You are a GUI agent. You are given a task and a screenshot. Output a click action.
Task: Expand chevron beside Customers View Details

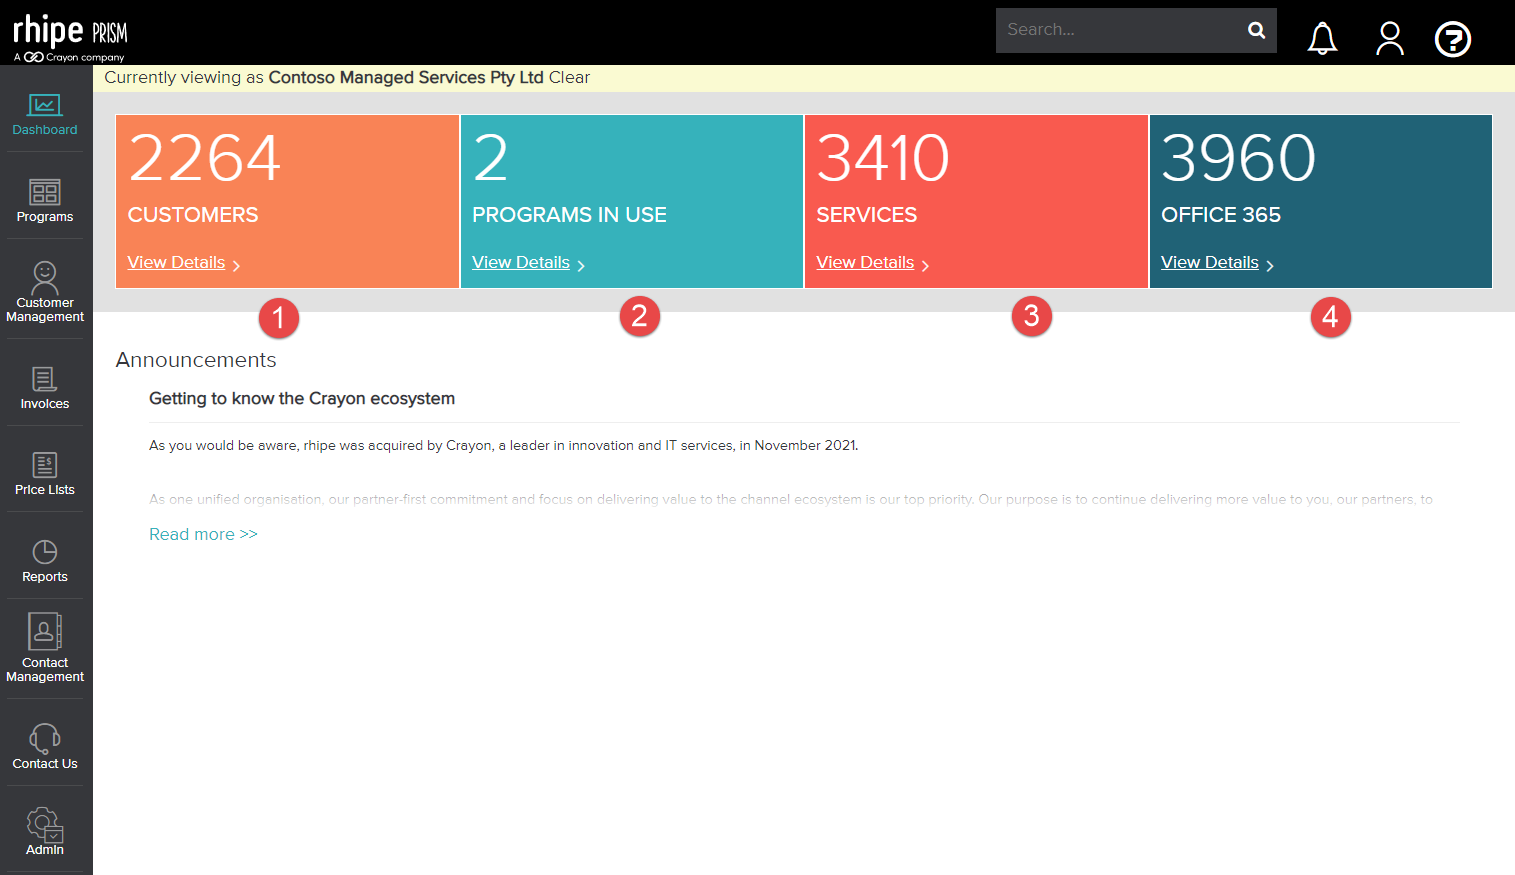237,264
